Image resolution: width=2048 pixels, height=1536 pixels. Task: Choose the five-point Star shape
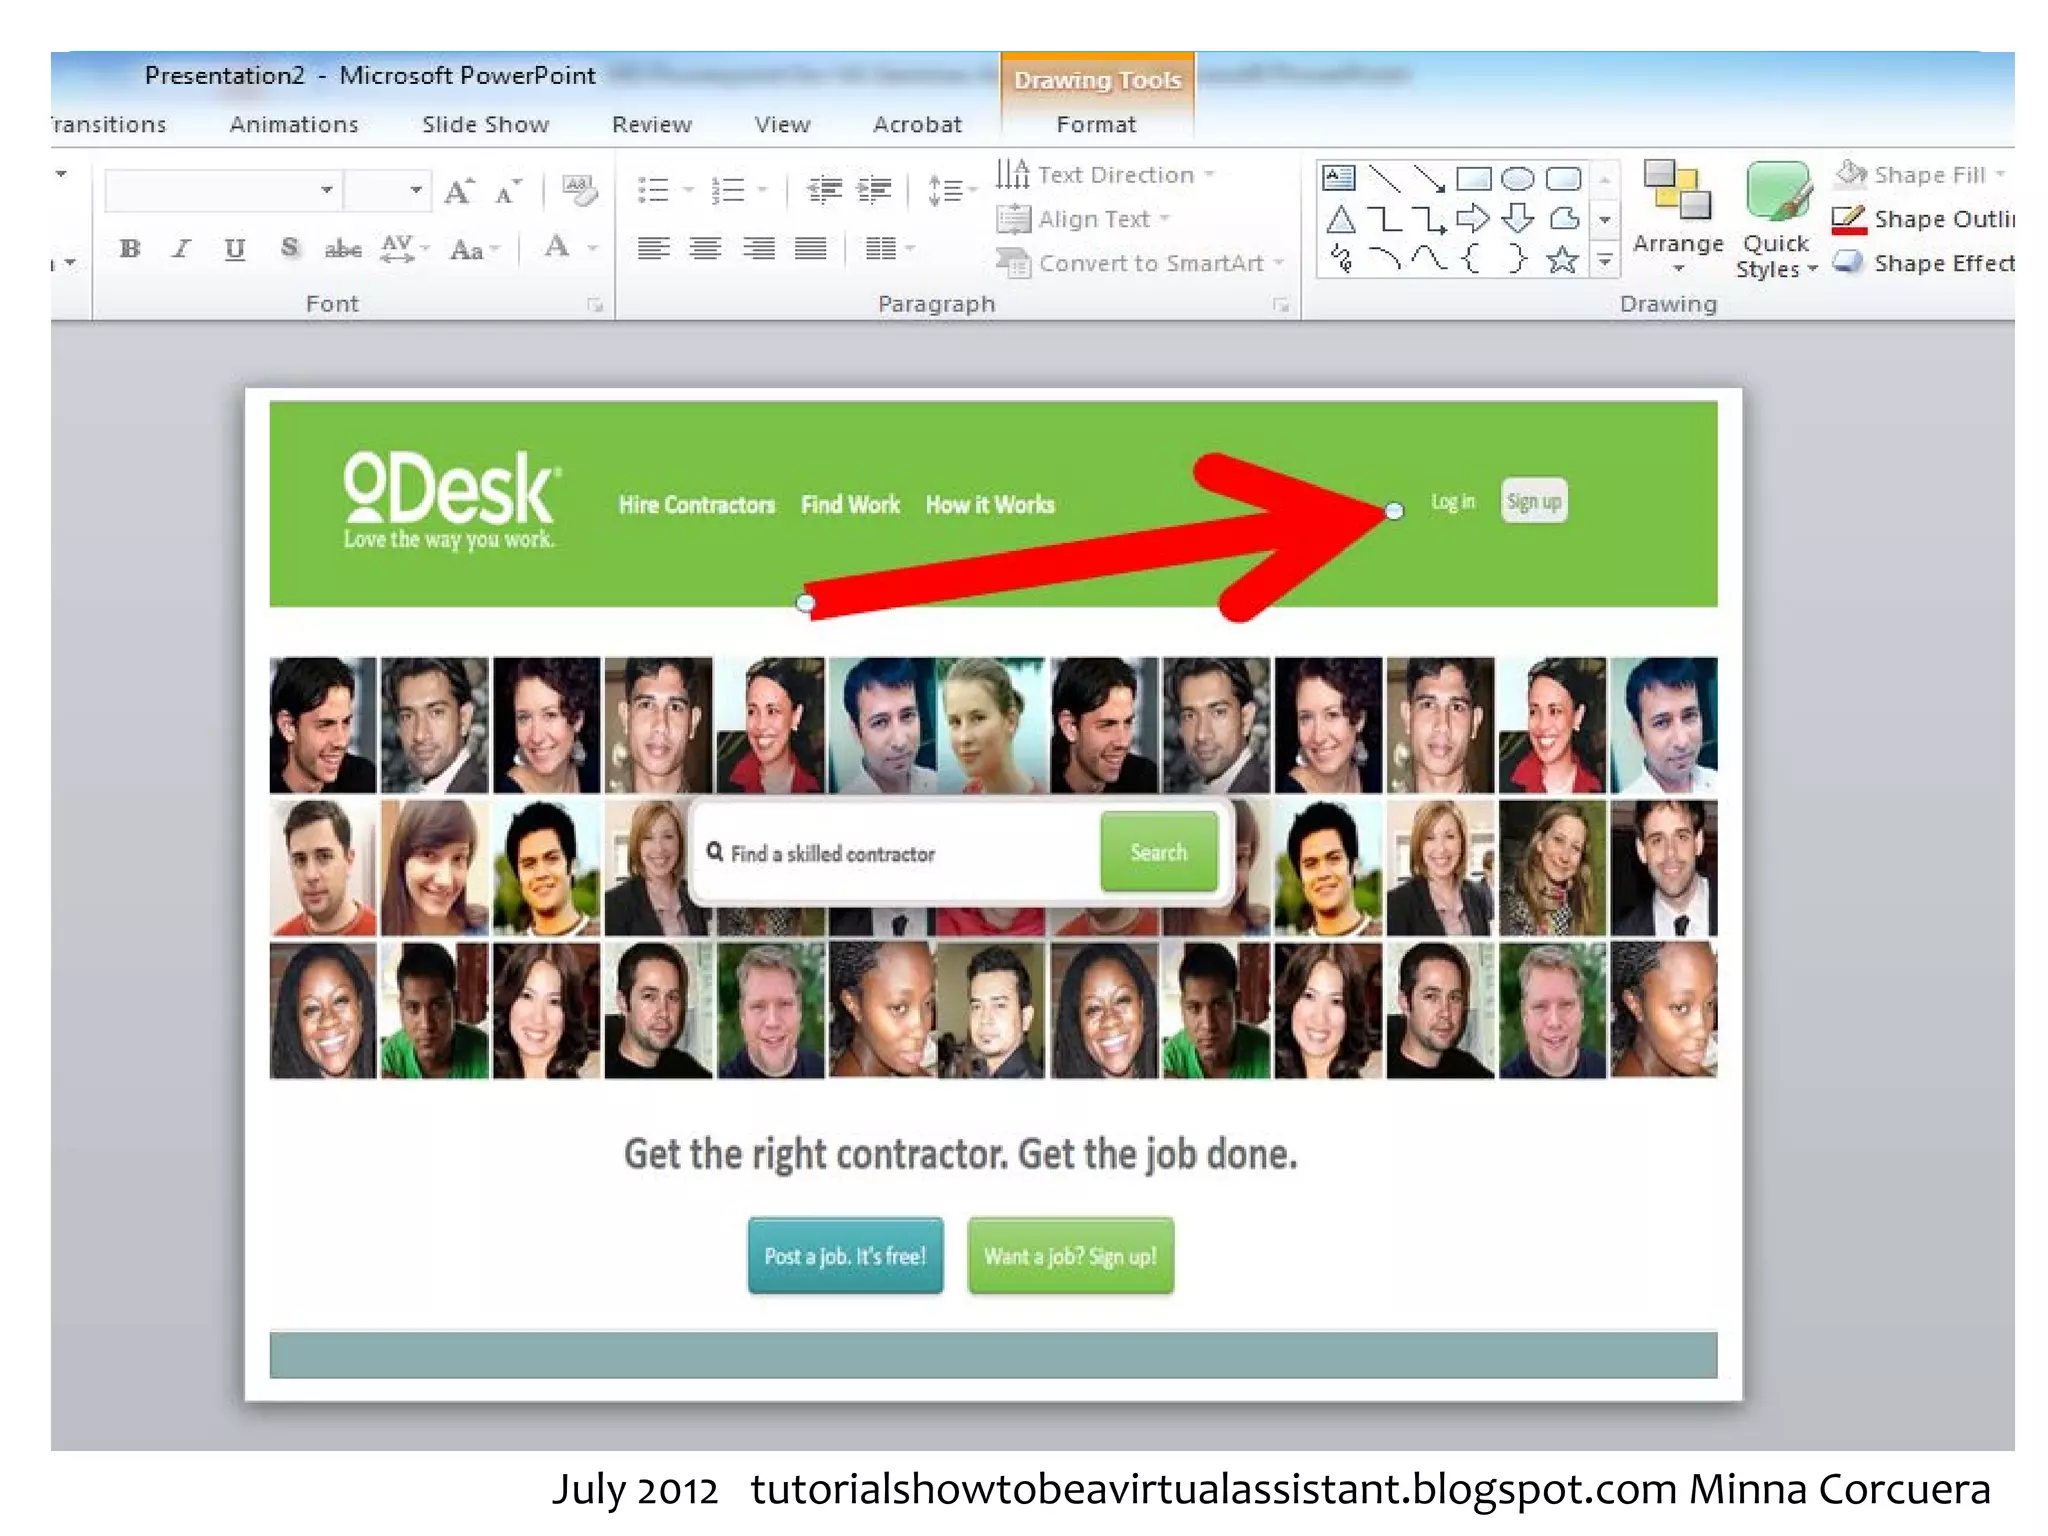click(x=1562, y=261)
